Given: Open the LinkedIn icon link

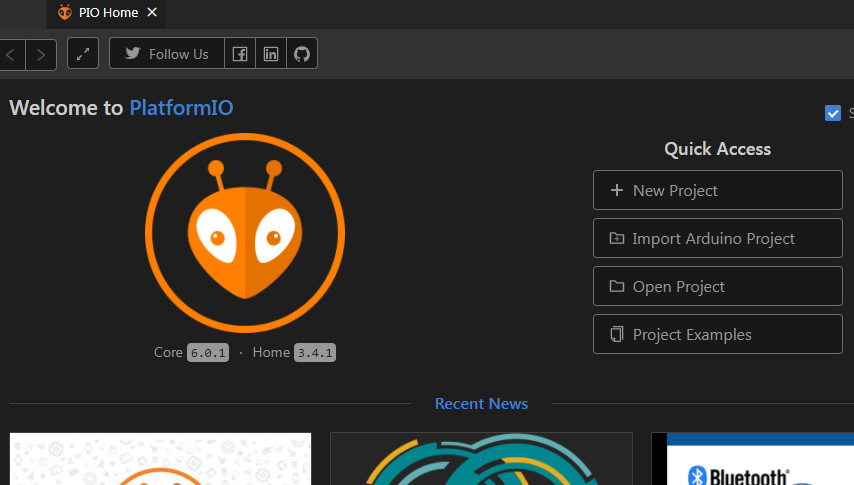Looking at the screenshot, I should coord(271,53).
